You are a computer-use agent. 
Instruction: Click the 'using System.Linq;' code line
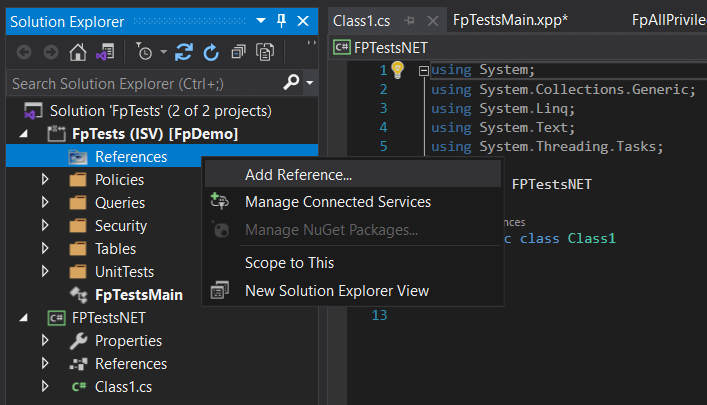point(503,109)
